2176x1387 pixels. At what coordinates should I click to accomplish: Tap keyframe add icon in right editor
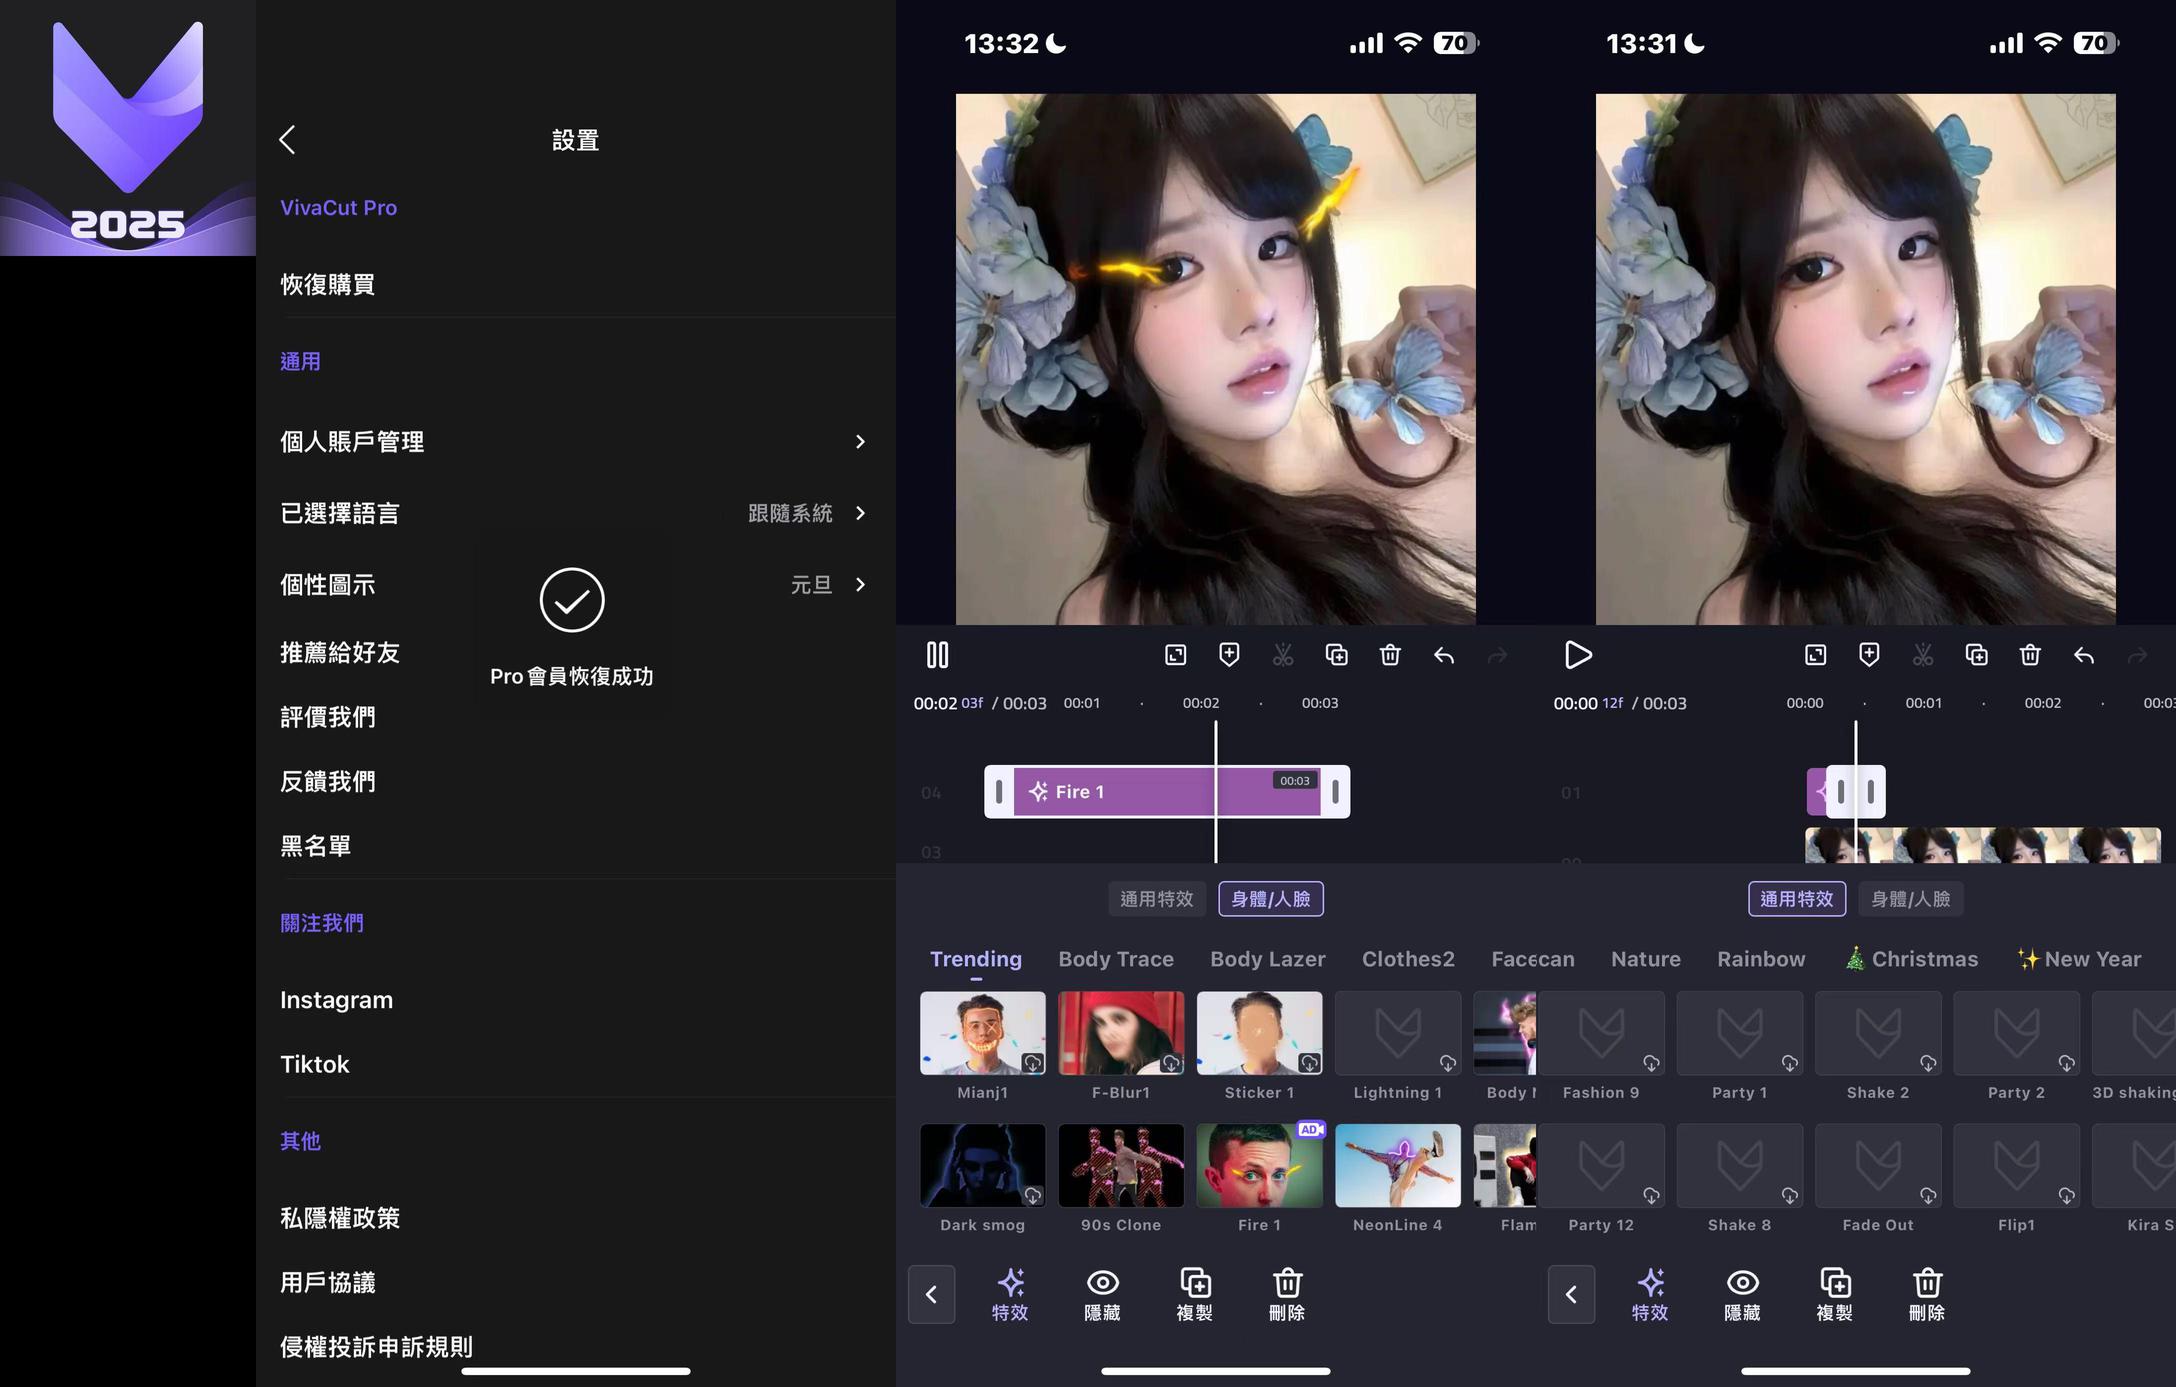(x=1869, y=655)
